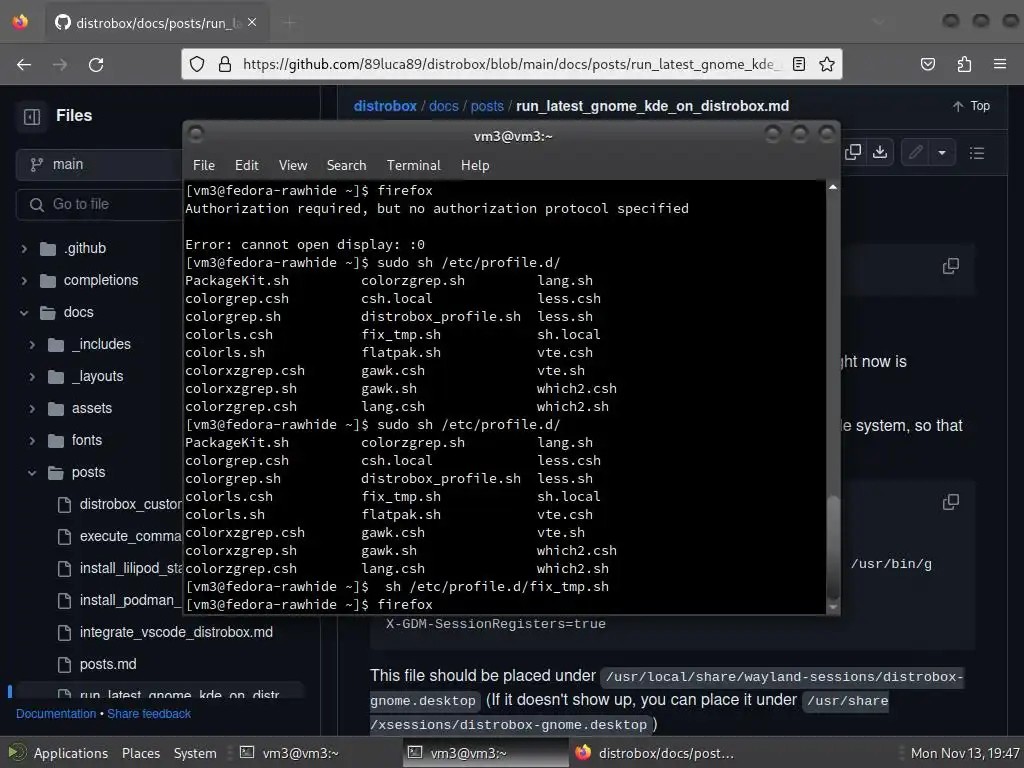The image size is (1024, 768).
Task: Open the main branch selector
Action: (x=99, y=165)
